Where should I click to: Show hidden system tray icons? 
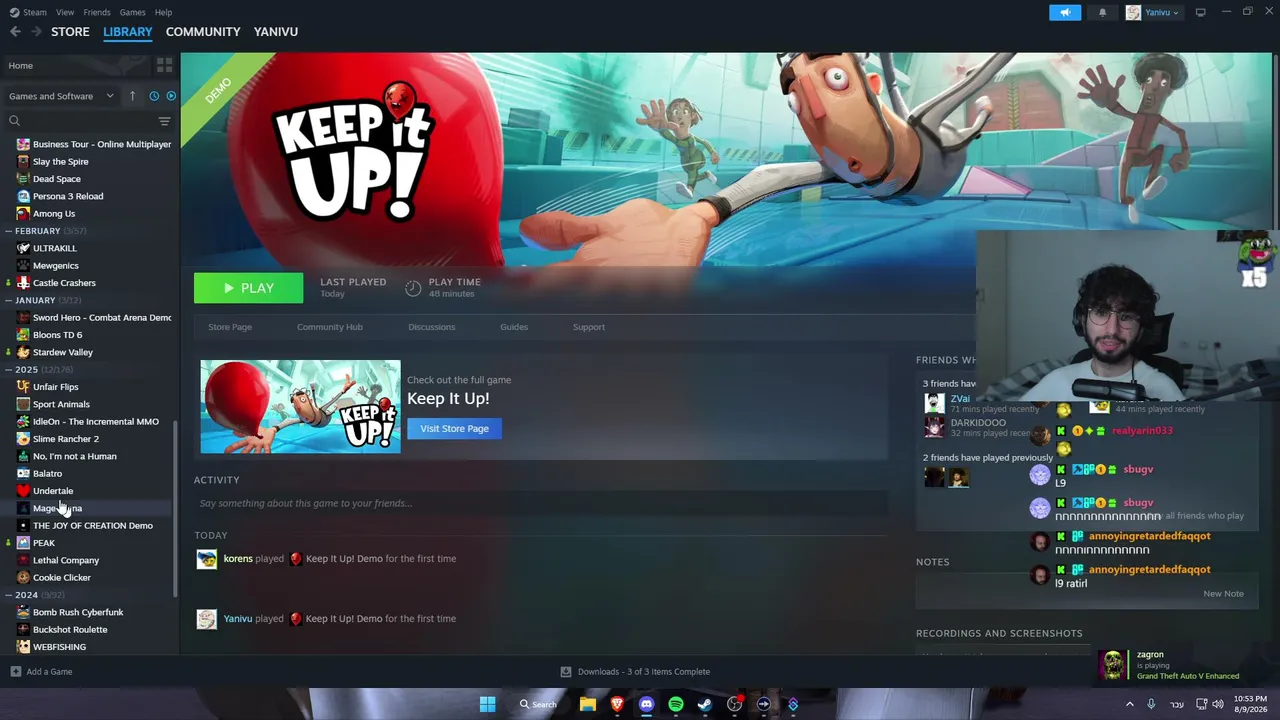coord(1130,704)
